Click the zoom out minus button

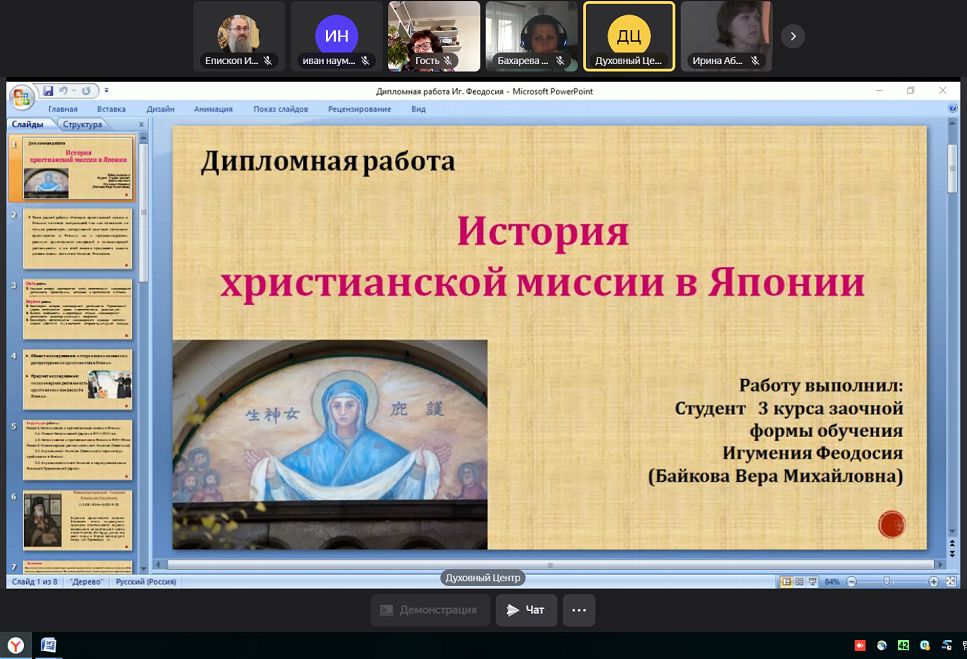[849, 581]
